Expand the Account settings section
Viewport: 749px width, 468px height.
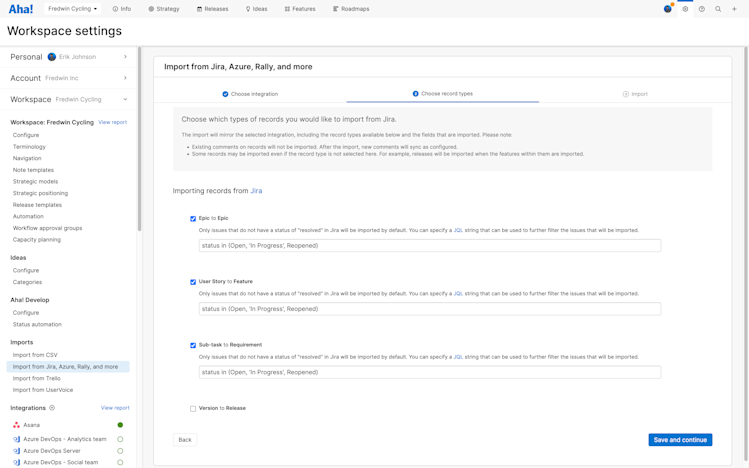(x=69, y=78)
